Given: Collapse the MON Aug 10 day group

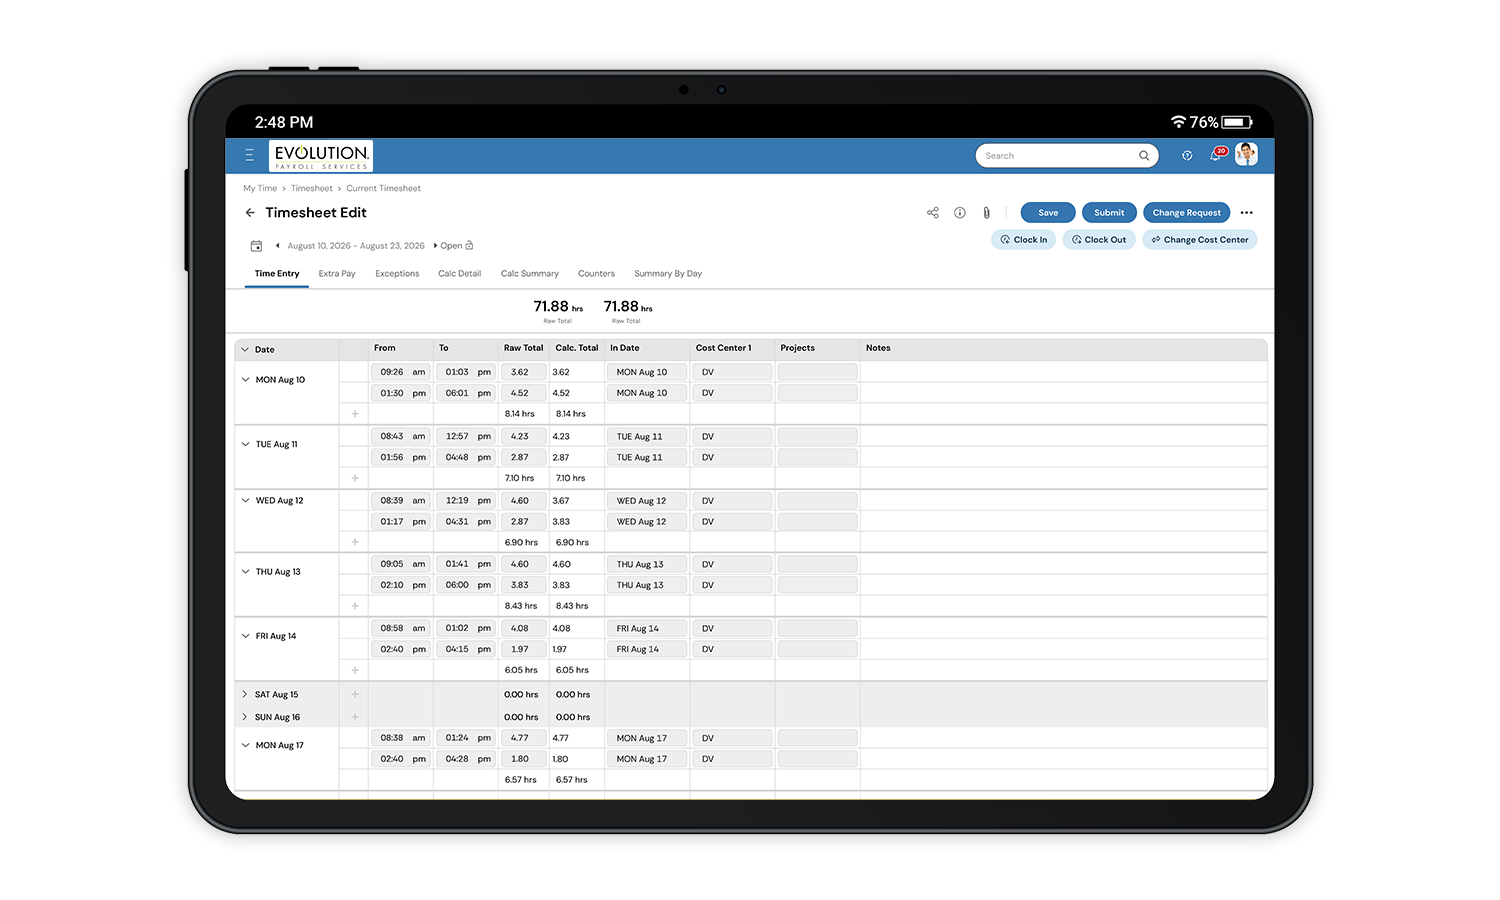Looking at the screenshot, I should (x=245, y=380).
